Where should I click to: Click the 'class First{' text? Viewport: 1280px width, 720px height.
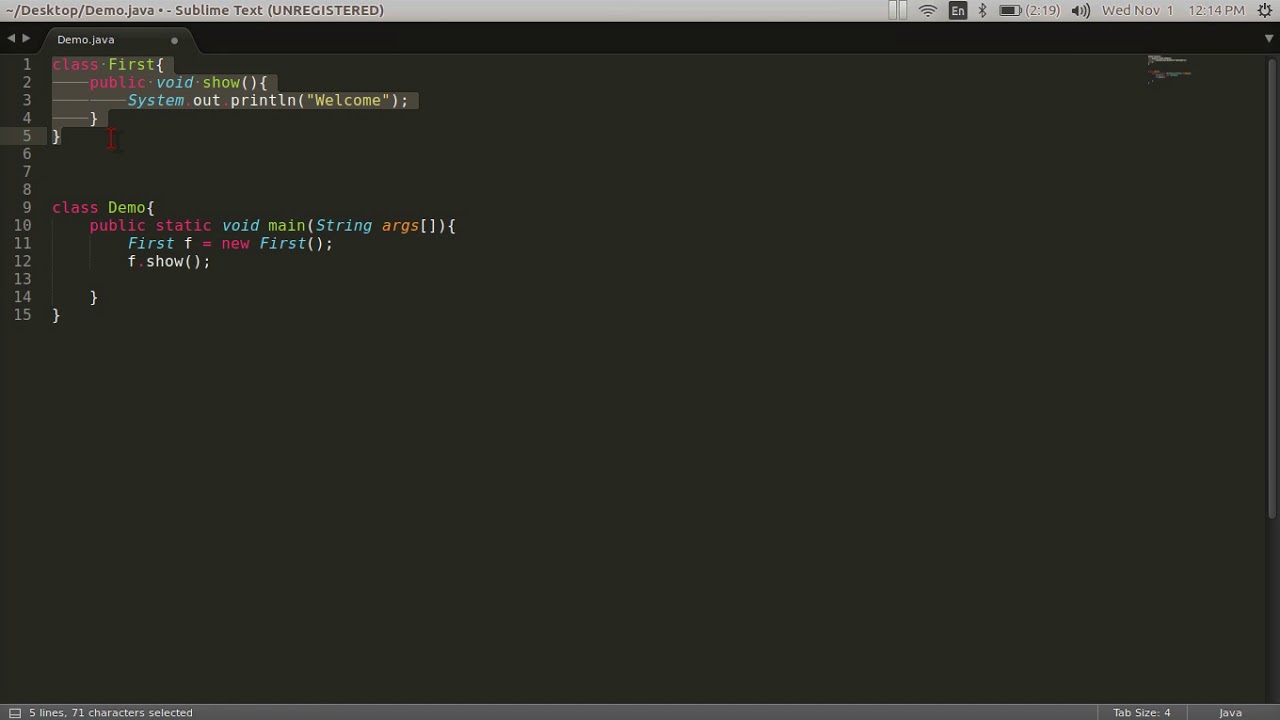[x=108, y=64]
